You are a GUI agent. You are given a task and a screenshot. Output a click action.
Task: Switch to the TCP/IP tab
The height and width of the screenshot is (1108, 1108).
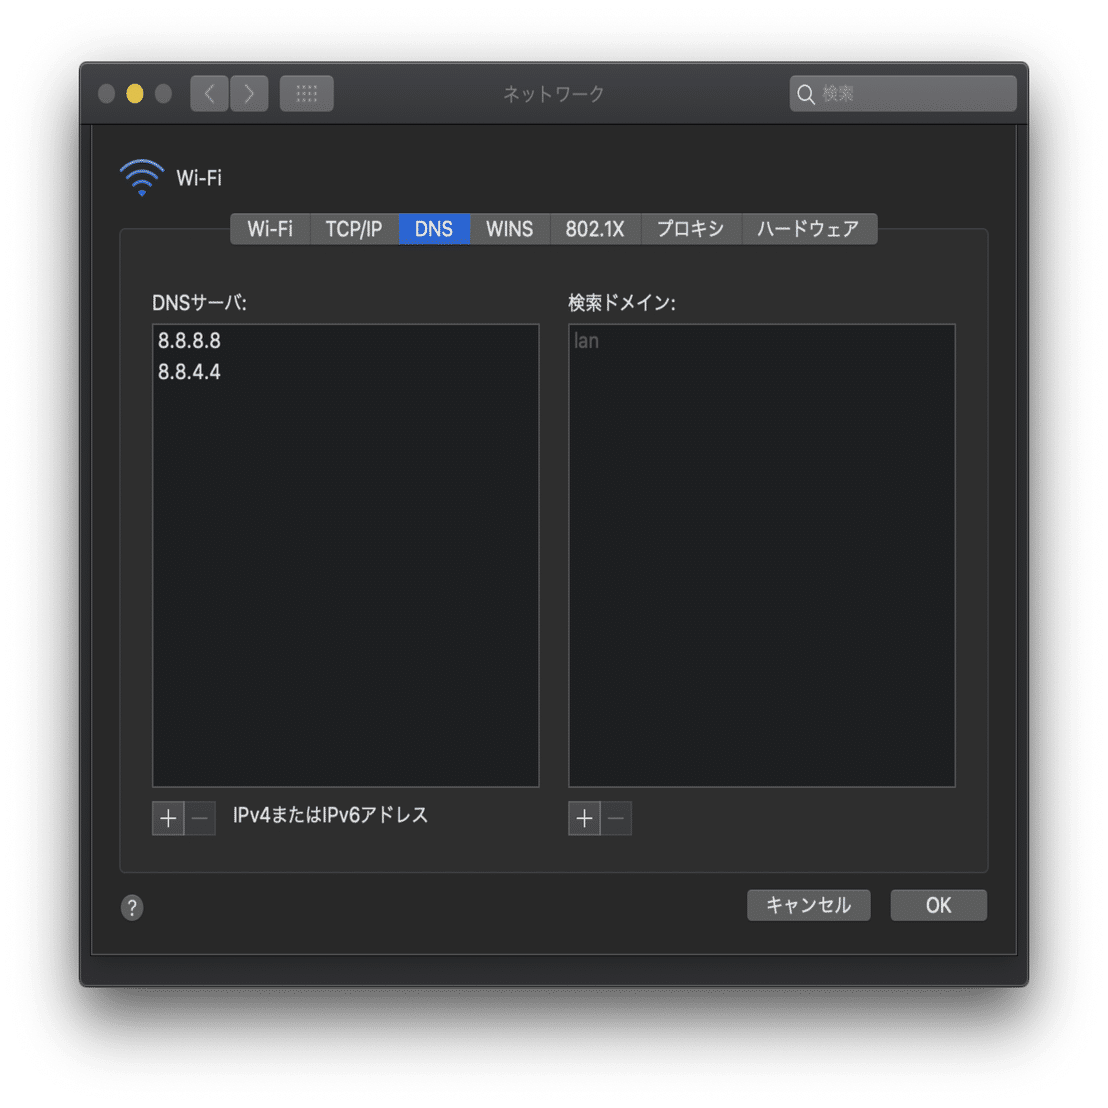tap(354, 228)
